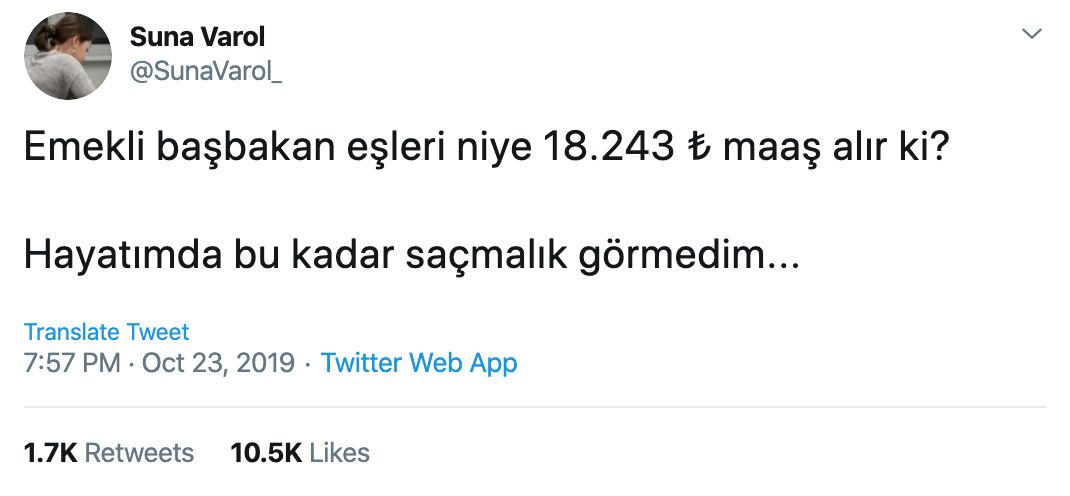Click the Oct 23, 2019 date

coord(218,363)
